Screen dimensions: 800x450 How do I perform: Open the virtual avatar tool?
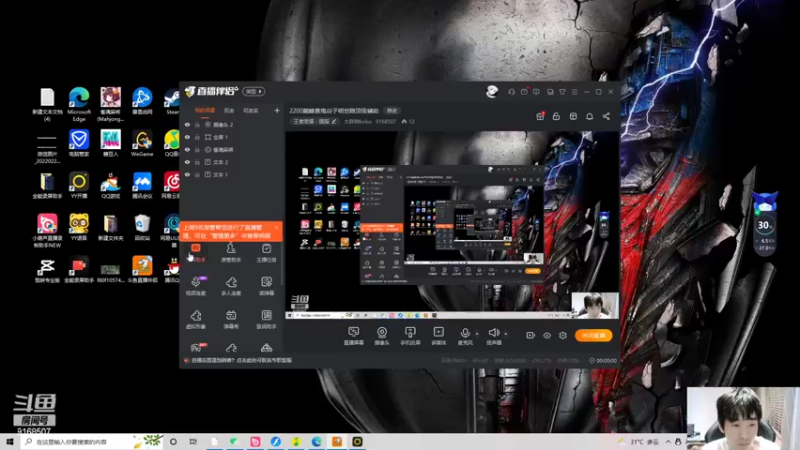point(196,319)
